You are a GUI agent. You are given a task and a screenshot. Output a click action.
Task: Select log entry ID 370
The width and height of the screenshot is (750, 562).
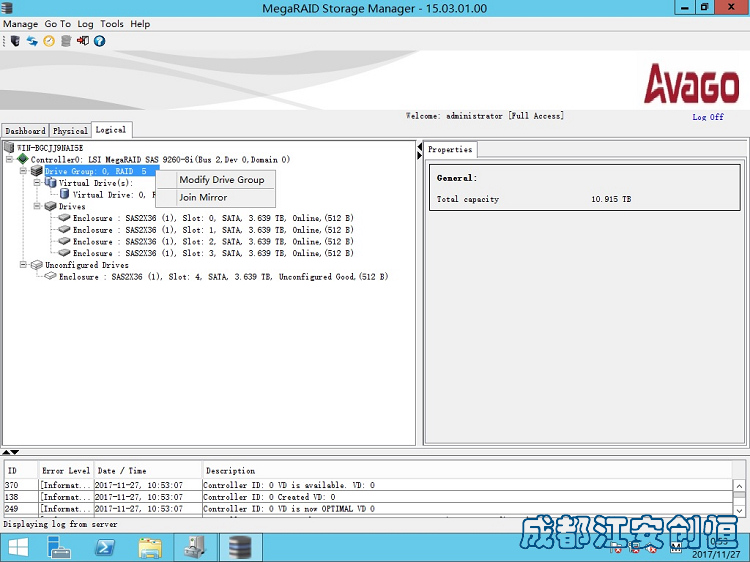(x=368, y=485)
